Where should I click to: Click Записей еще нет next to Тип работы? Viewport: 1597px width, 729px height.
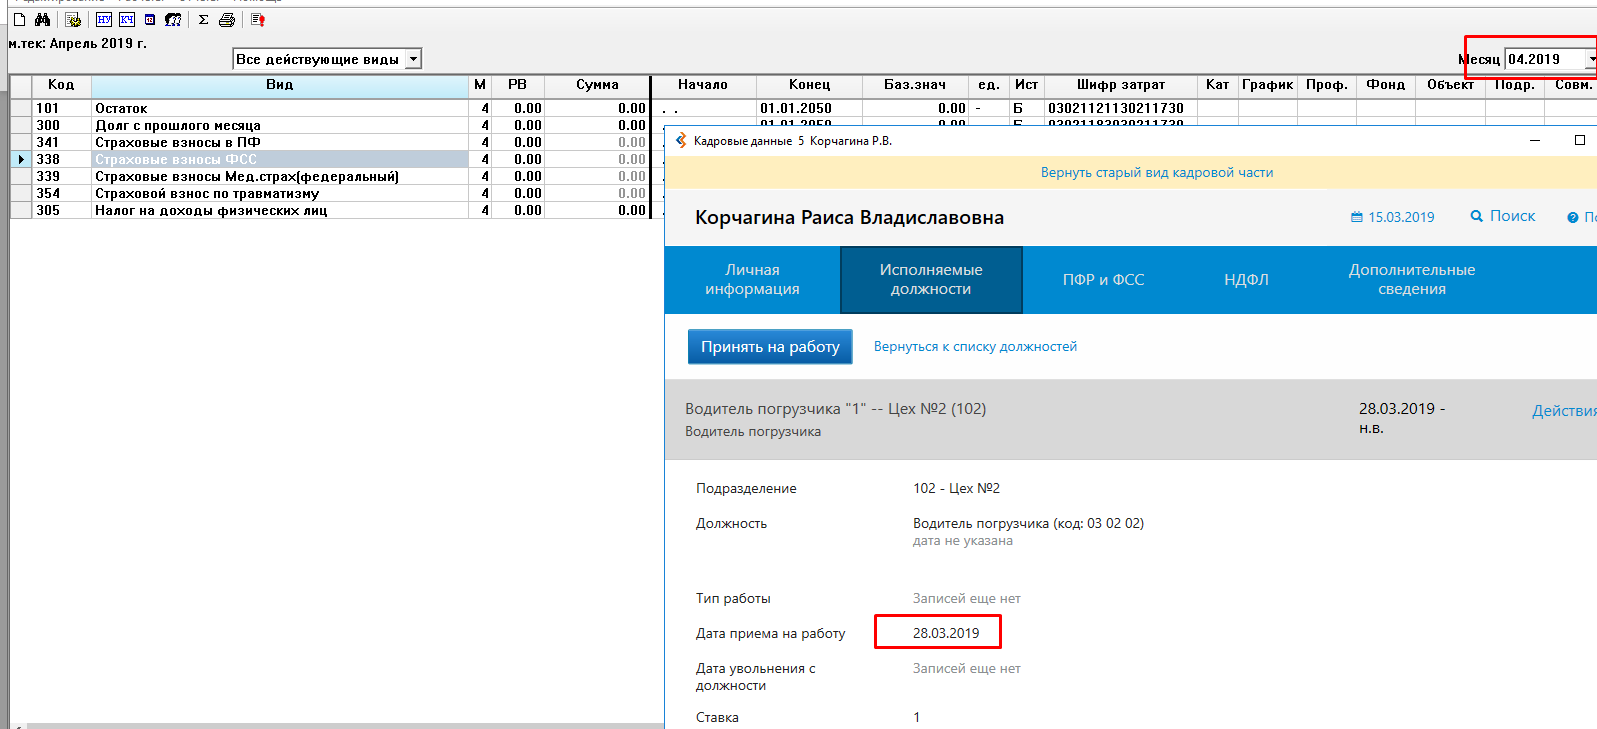(966, 598)
